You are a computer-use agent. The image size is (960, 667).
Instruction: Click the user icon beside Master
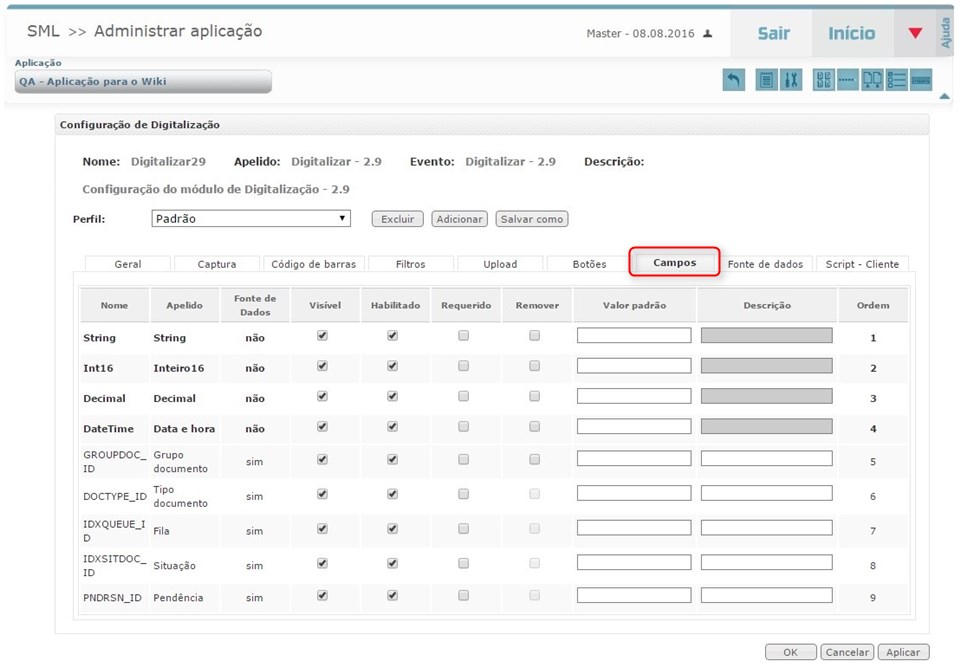708,34
